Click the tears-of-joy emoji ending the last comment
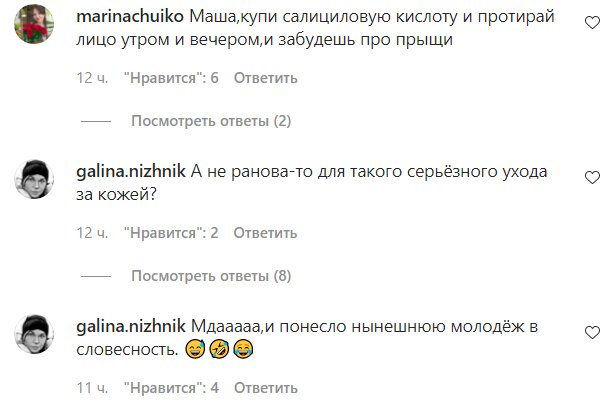This screenshot has height=411, width=612. [237, 350]
